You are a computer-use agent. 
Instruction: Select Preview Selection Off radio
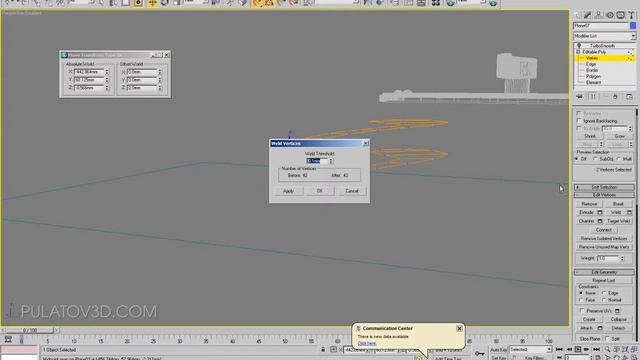point(577,159)
